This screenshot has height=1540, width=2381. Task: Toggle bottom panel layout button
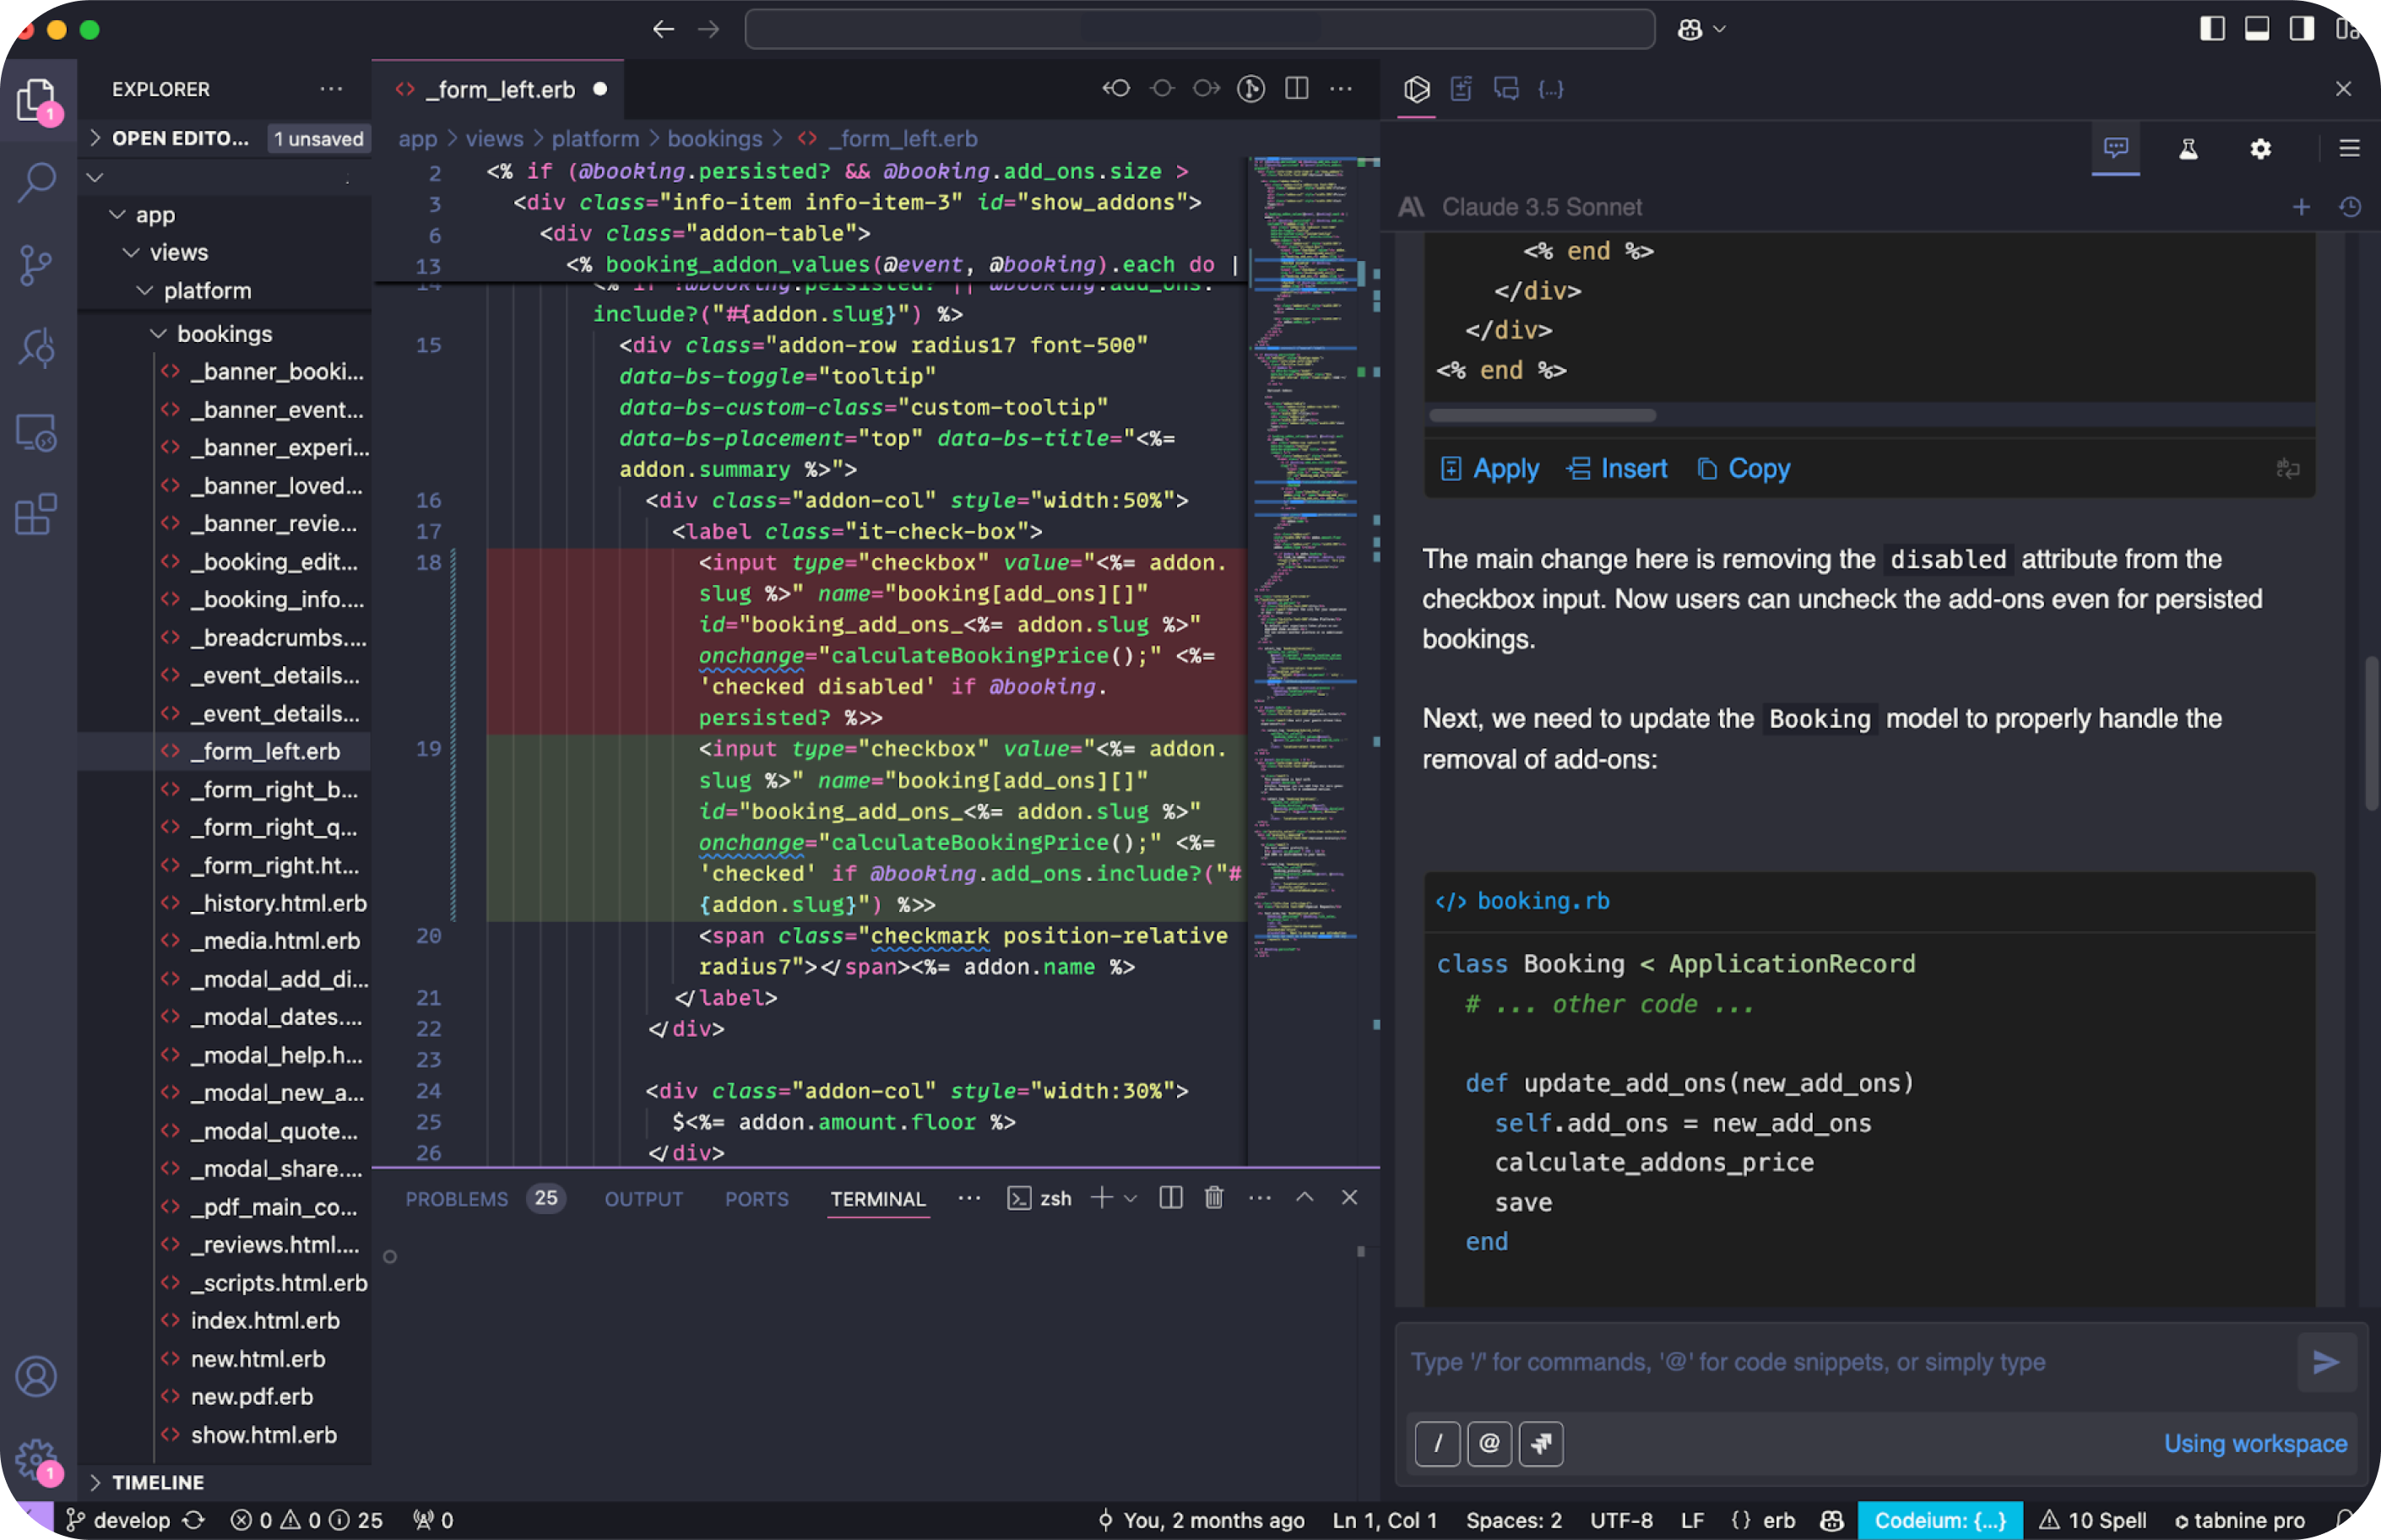(x=2257, y=29)
